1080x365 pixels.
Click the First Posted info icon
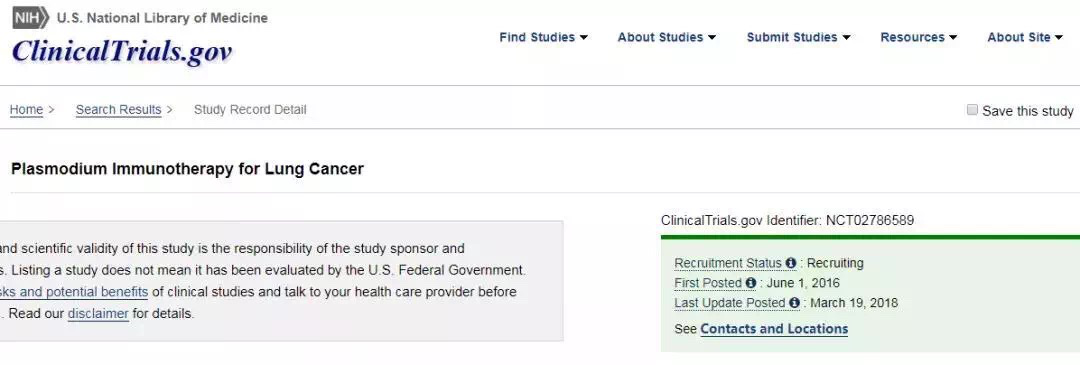pos(751,283)
